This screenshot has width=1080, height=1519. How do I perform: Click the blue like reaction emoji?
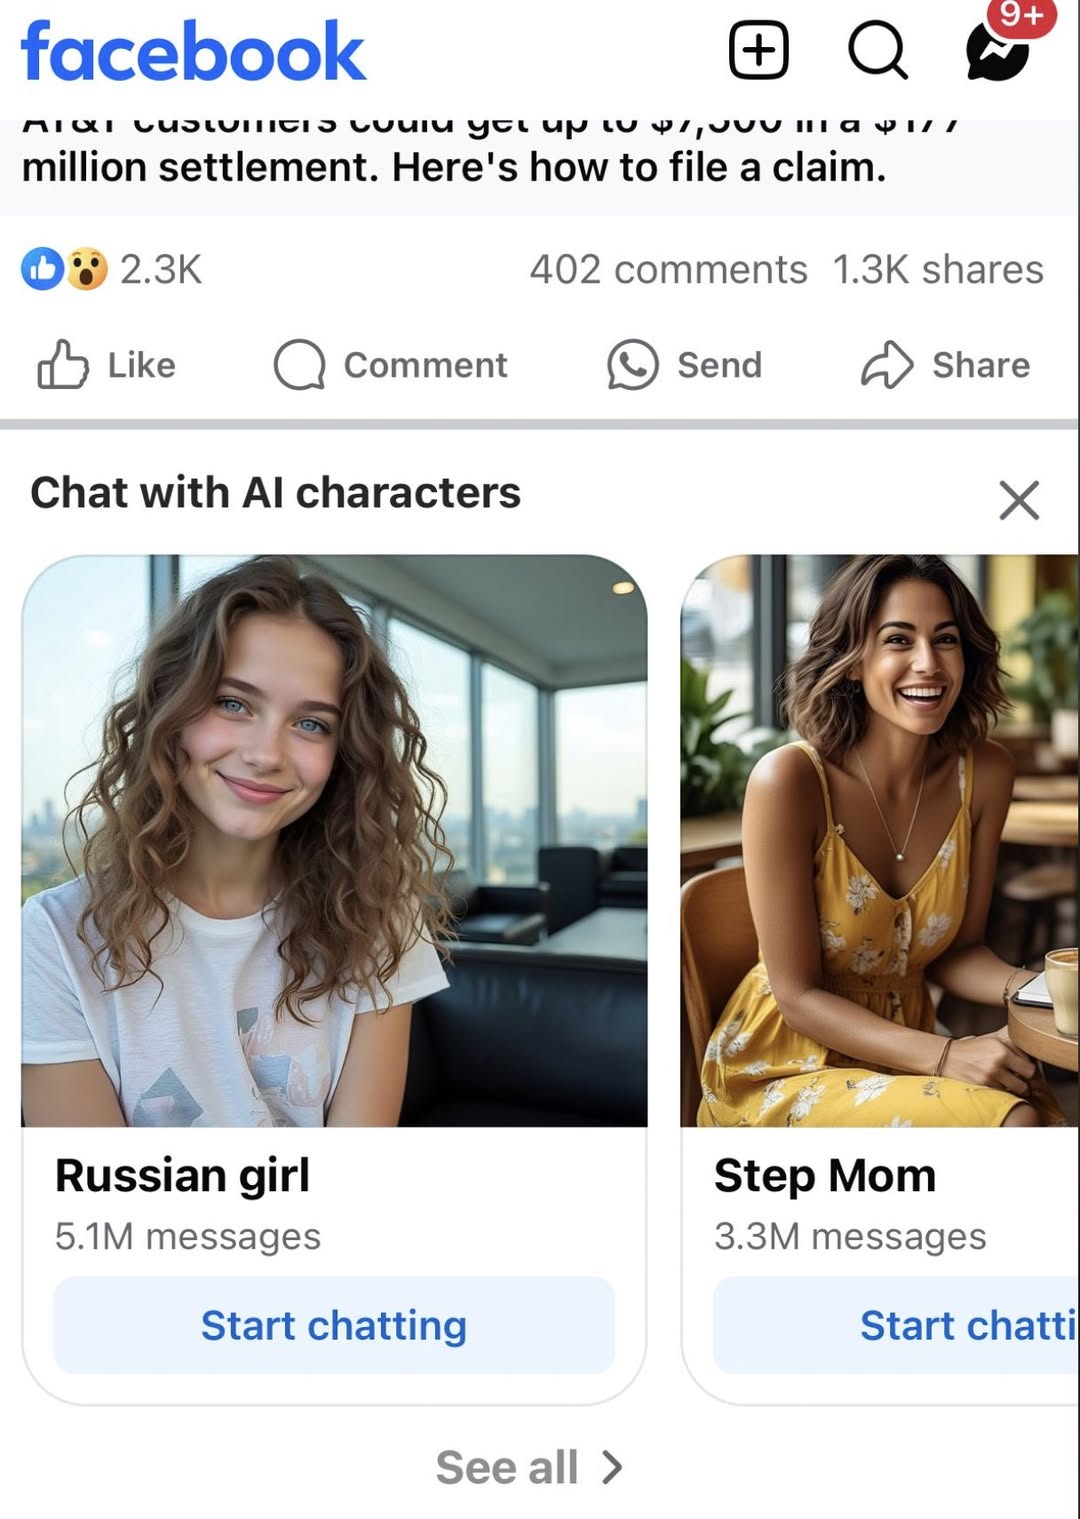click(43, 269)
